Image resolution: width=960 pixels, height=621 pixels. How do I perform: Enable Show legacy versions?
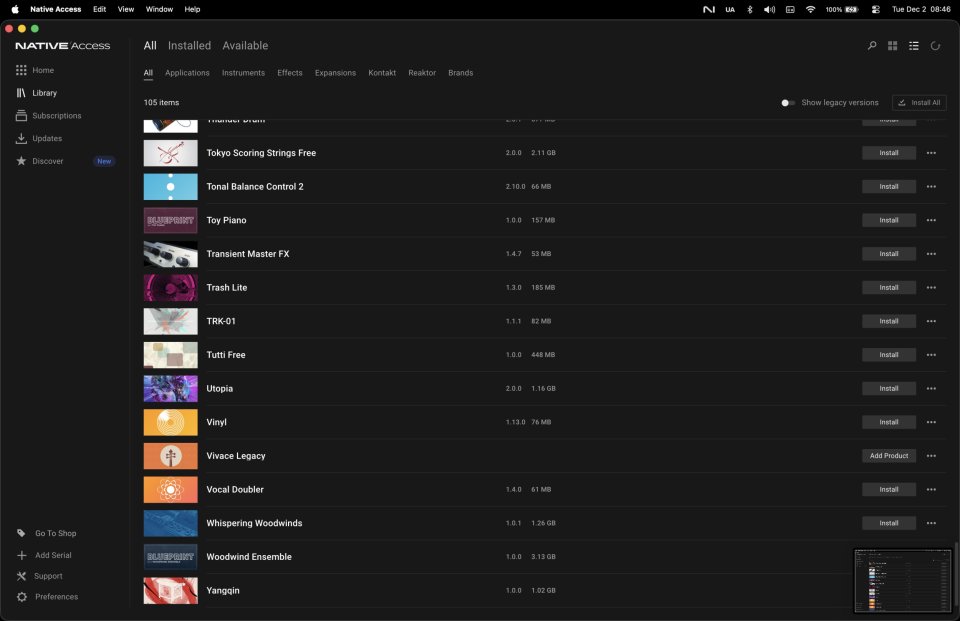point(789,102)
